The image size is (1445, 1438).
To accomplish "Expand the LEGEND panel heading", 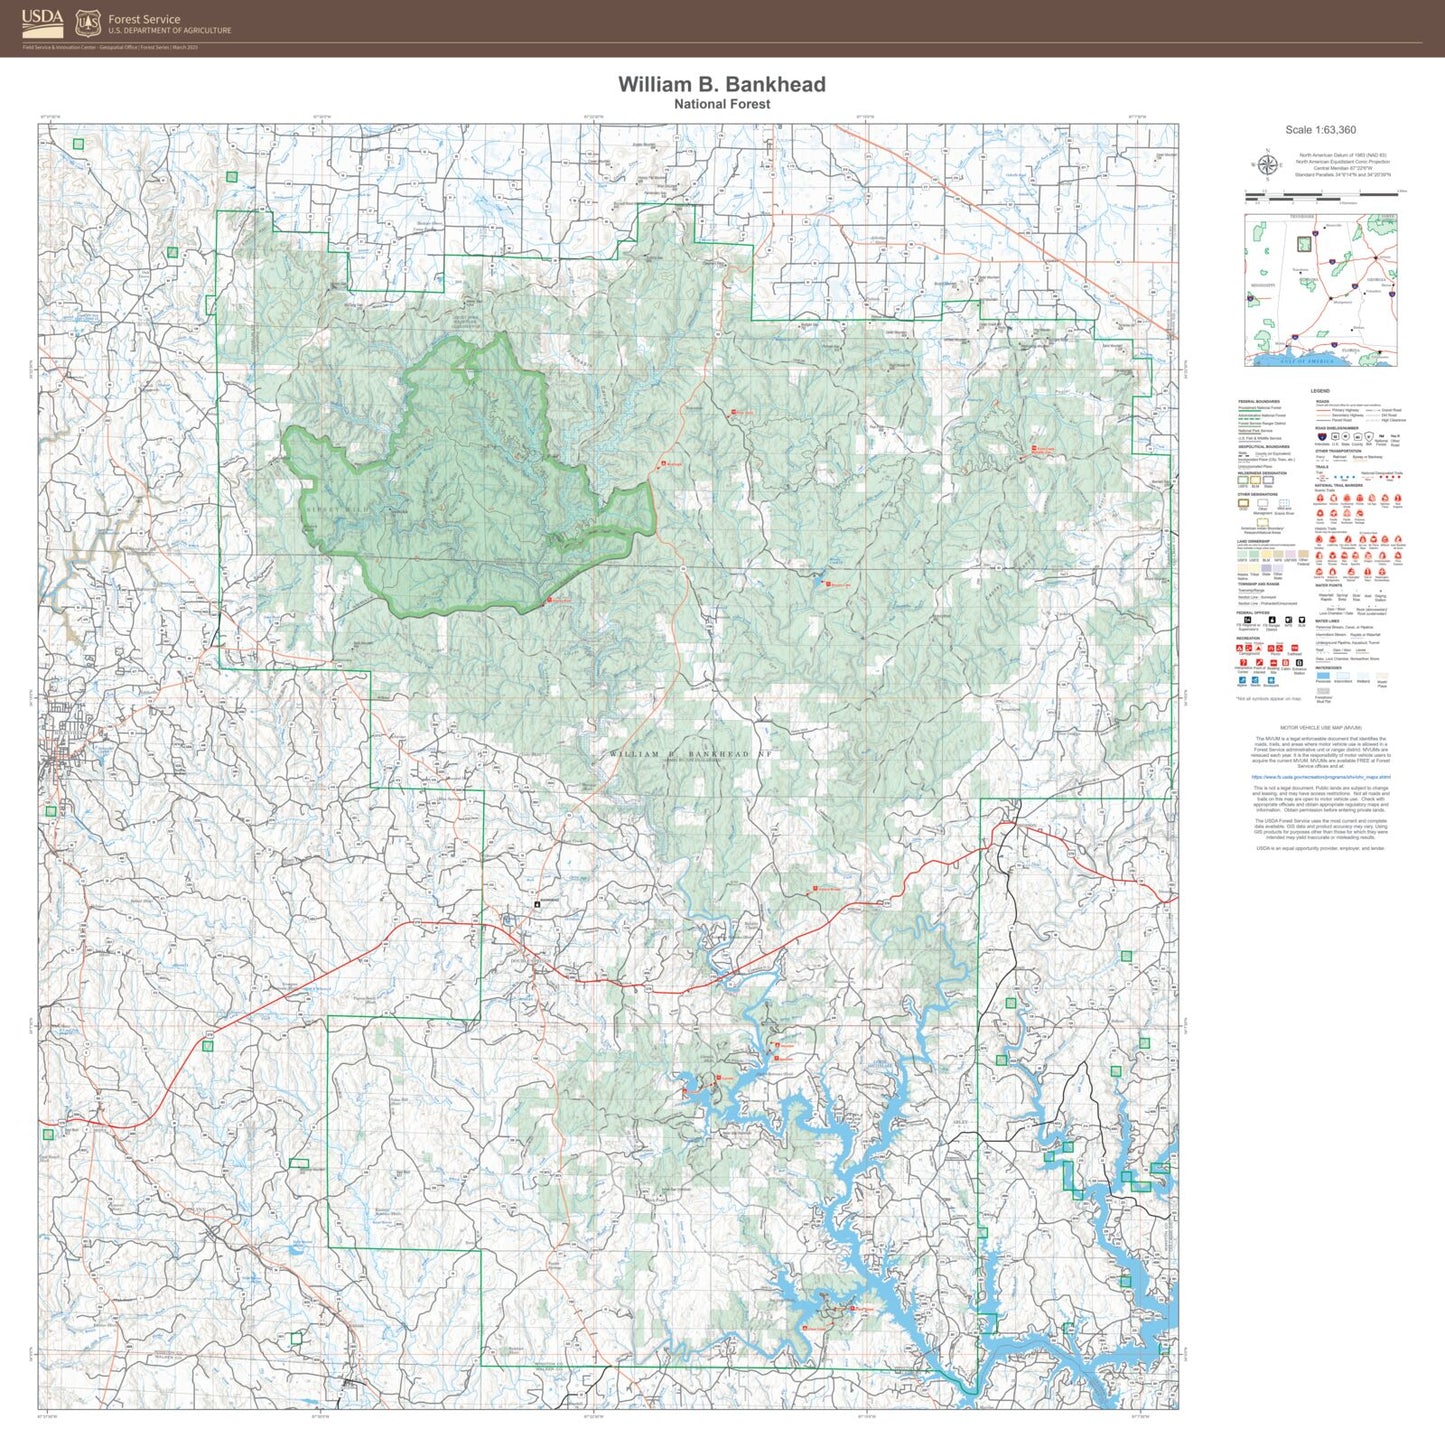I will tap(1320, 391).
